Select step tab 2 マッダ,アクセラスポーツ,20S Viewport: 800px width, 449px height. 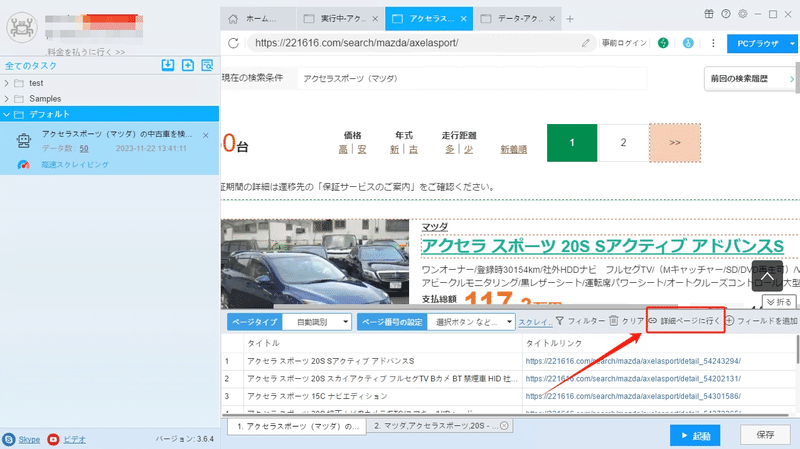pyautogui.click(x=440, y=426)
